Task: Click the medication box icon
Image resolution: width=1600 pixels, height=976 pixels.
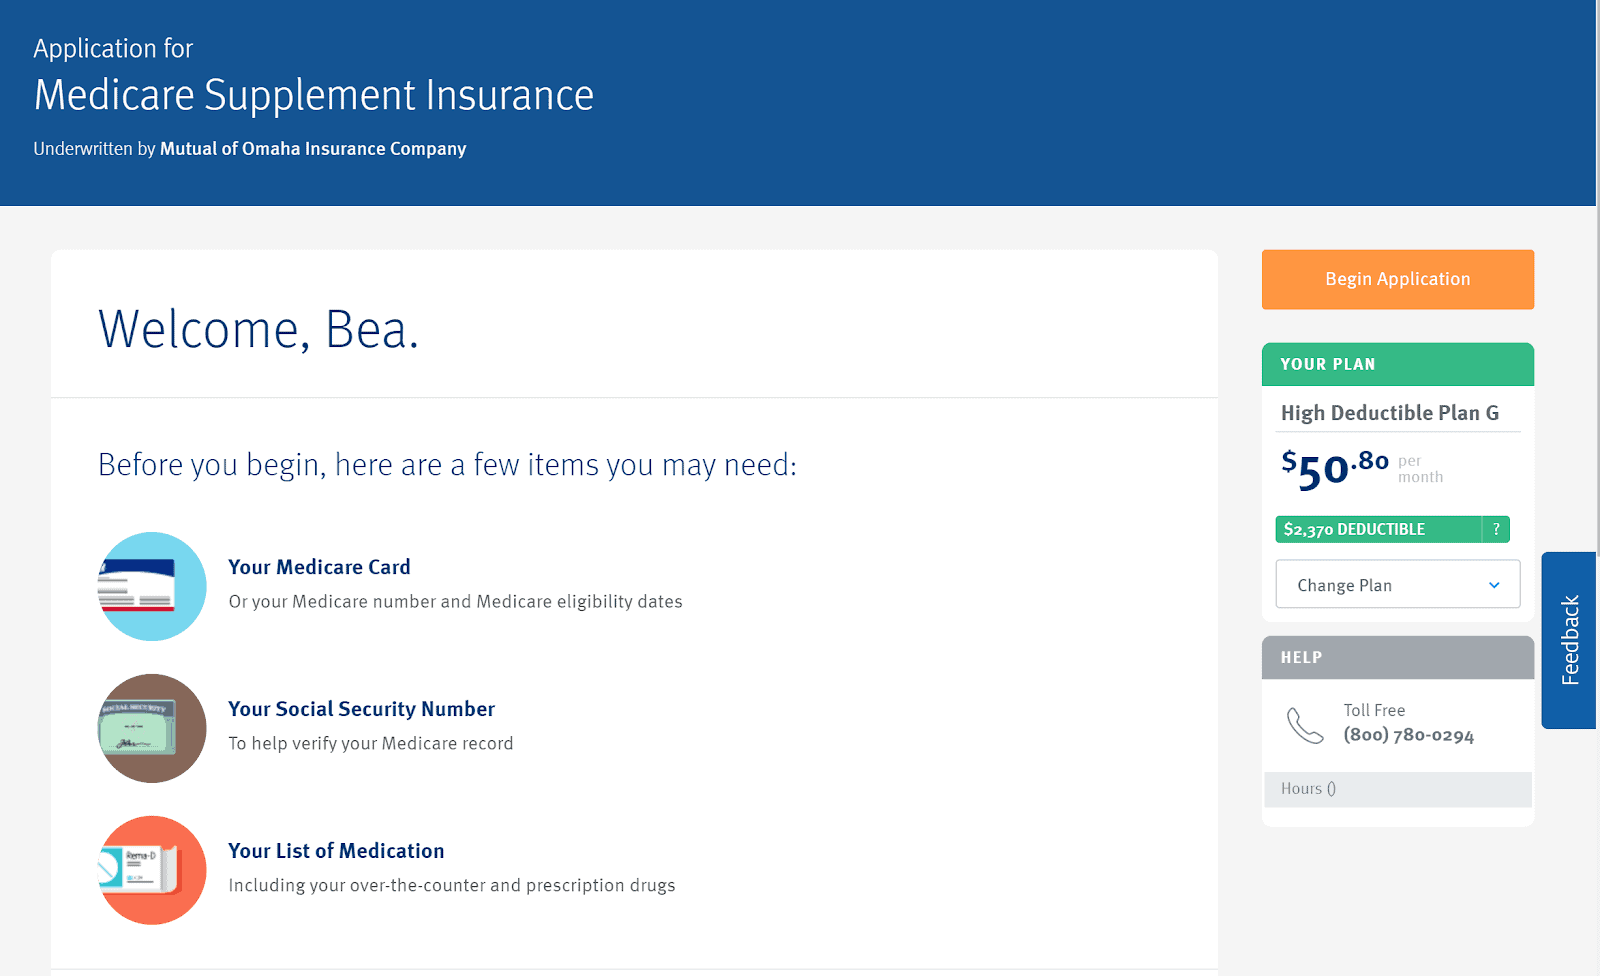Action: coord(152,870)
